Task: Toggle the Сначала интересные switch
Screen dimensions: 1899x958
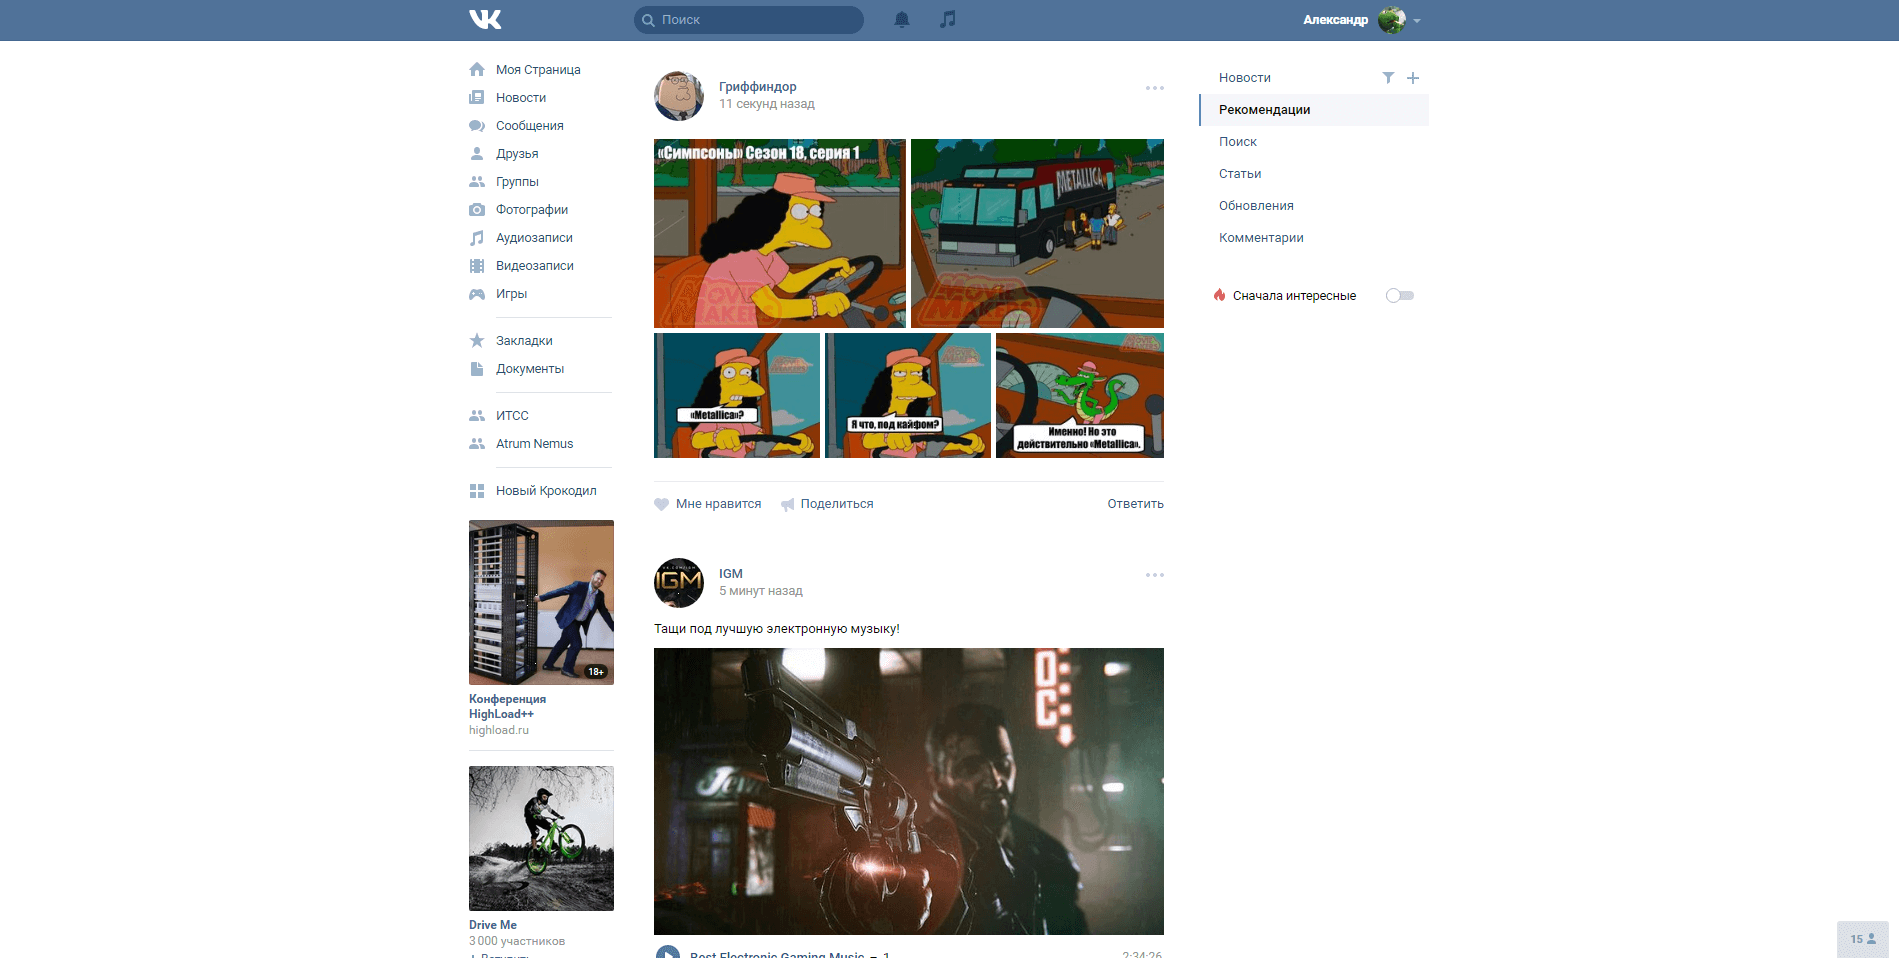Action: click(x=1400, y=296)
